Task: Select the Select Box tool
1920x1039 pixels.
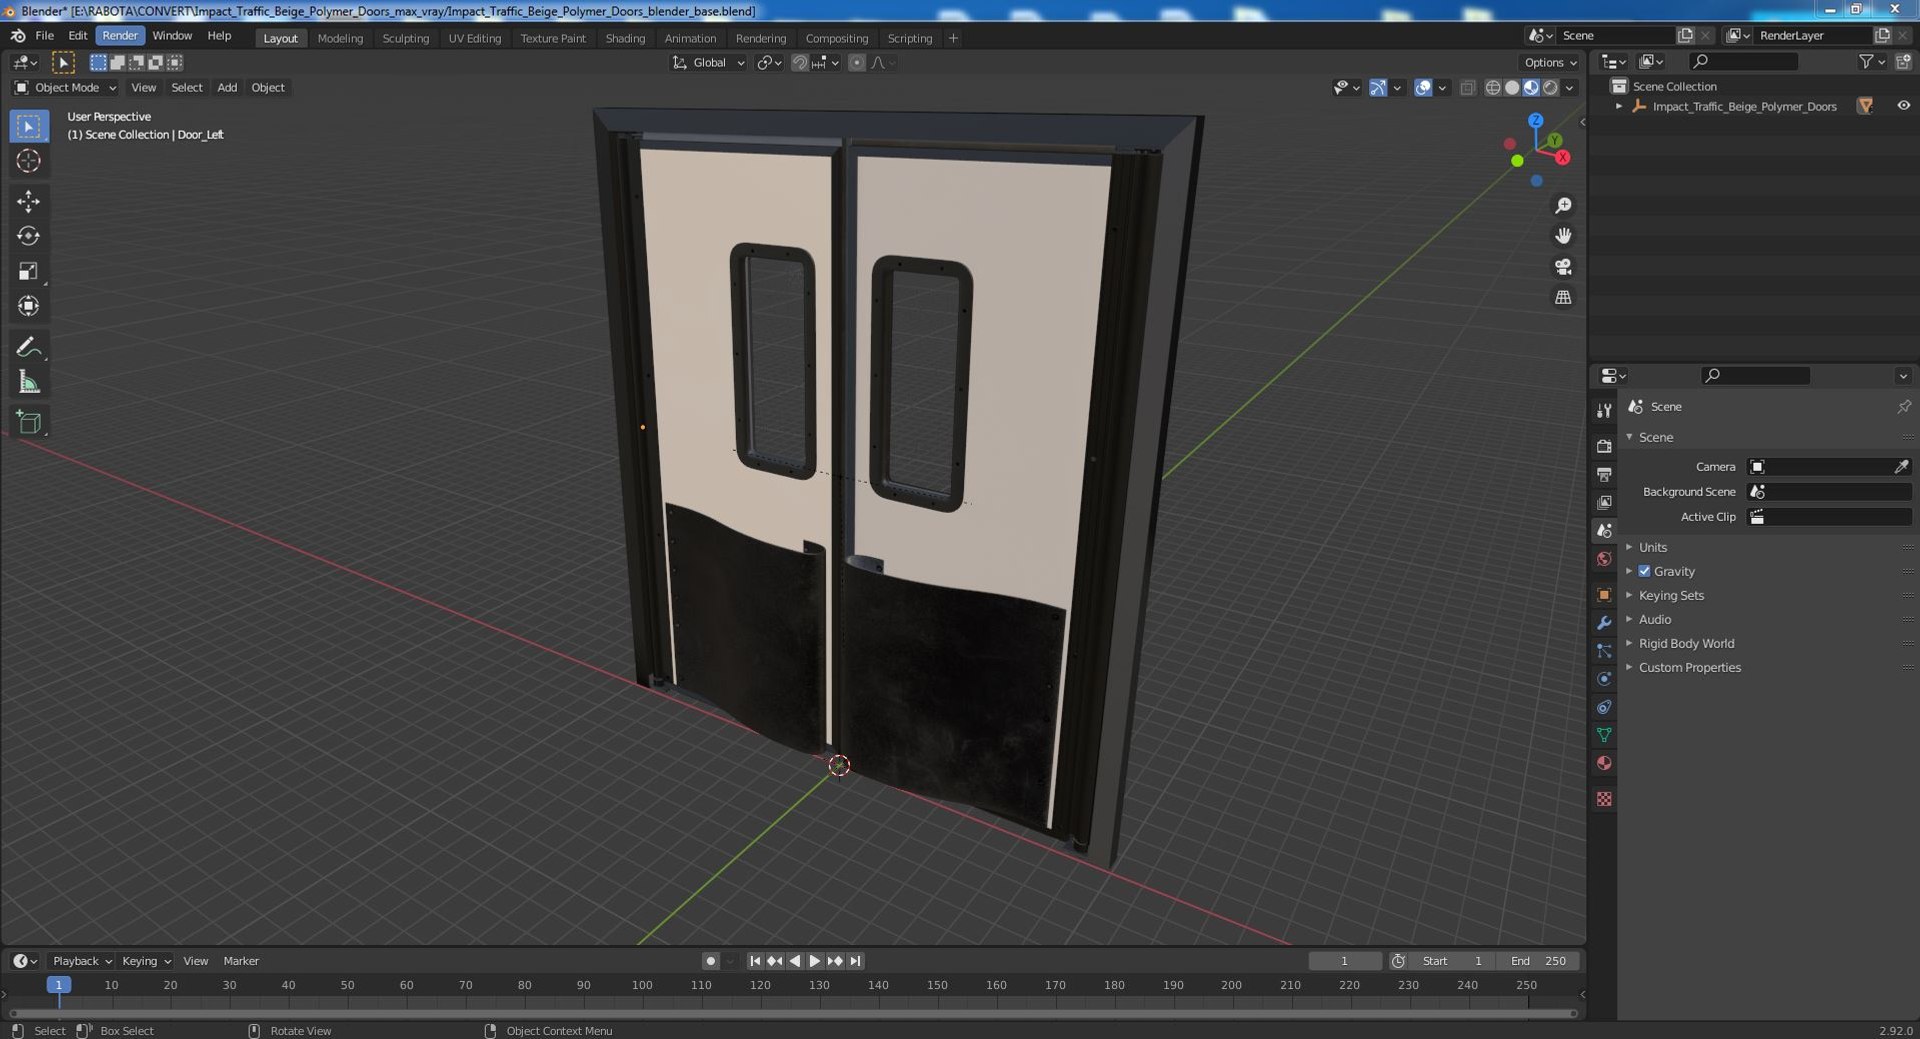Action: click(x=28, y=126)
